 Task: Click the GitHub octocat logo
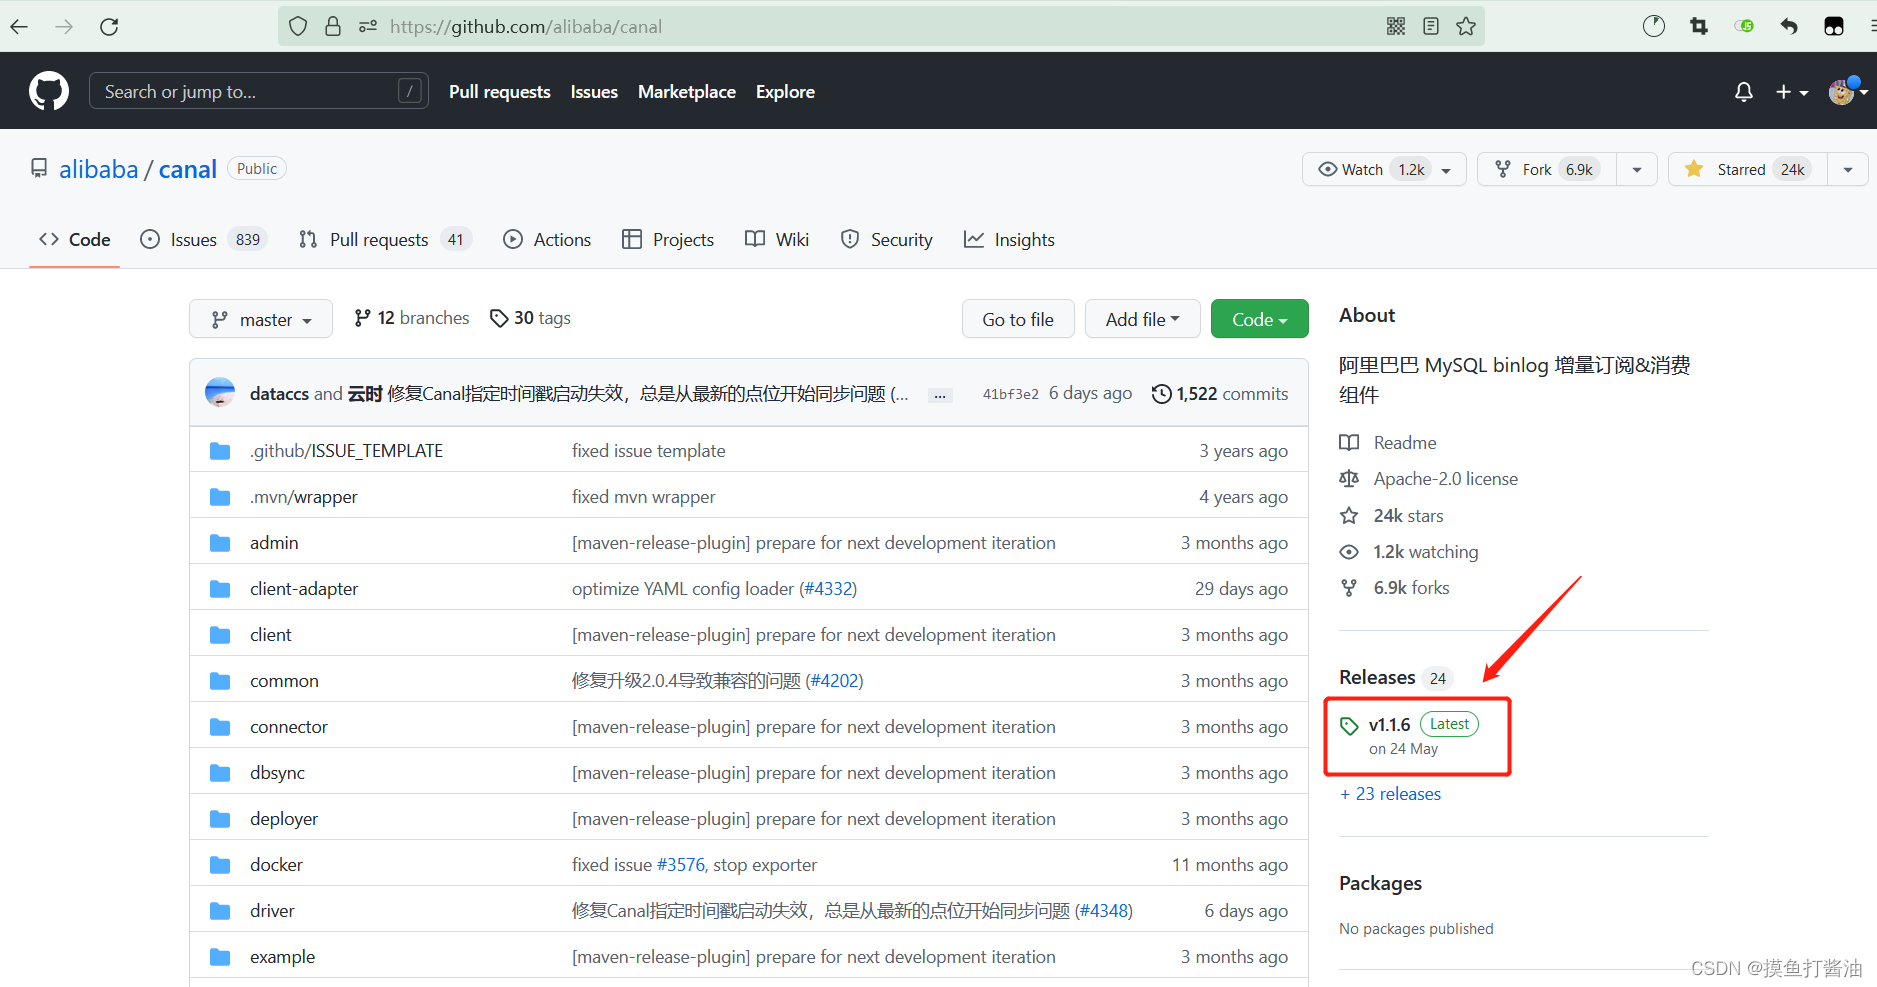(x=49, y=91)
